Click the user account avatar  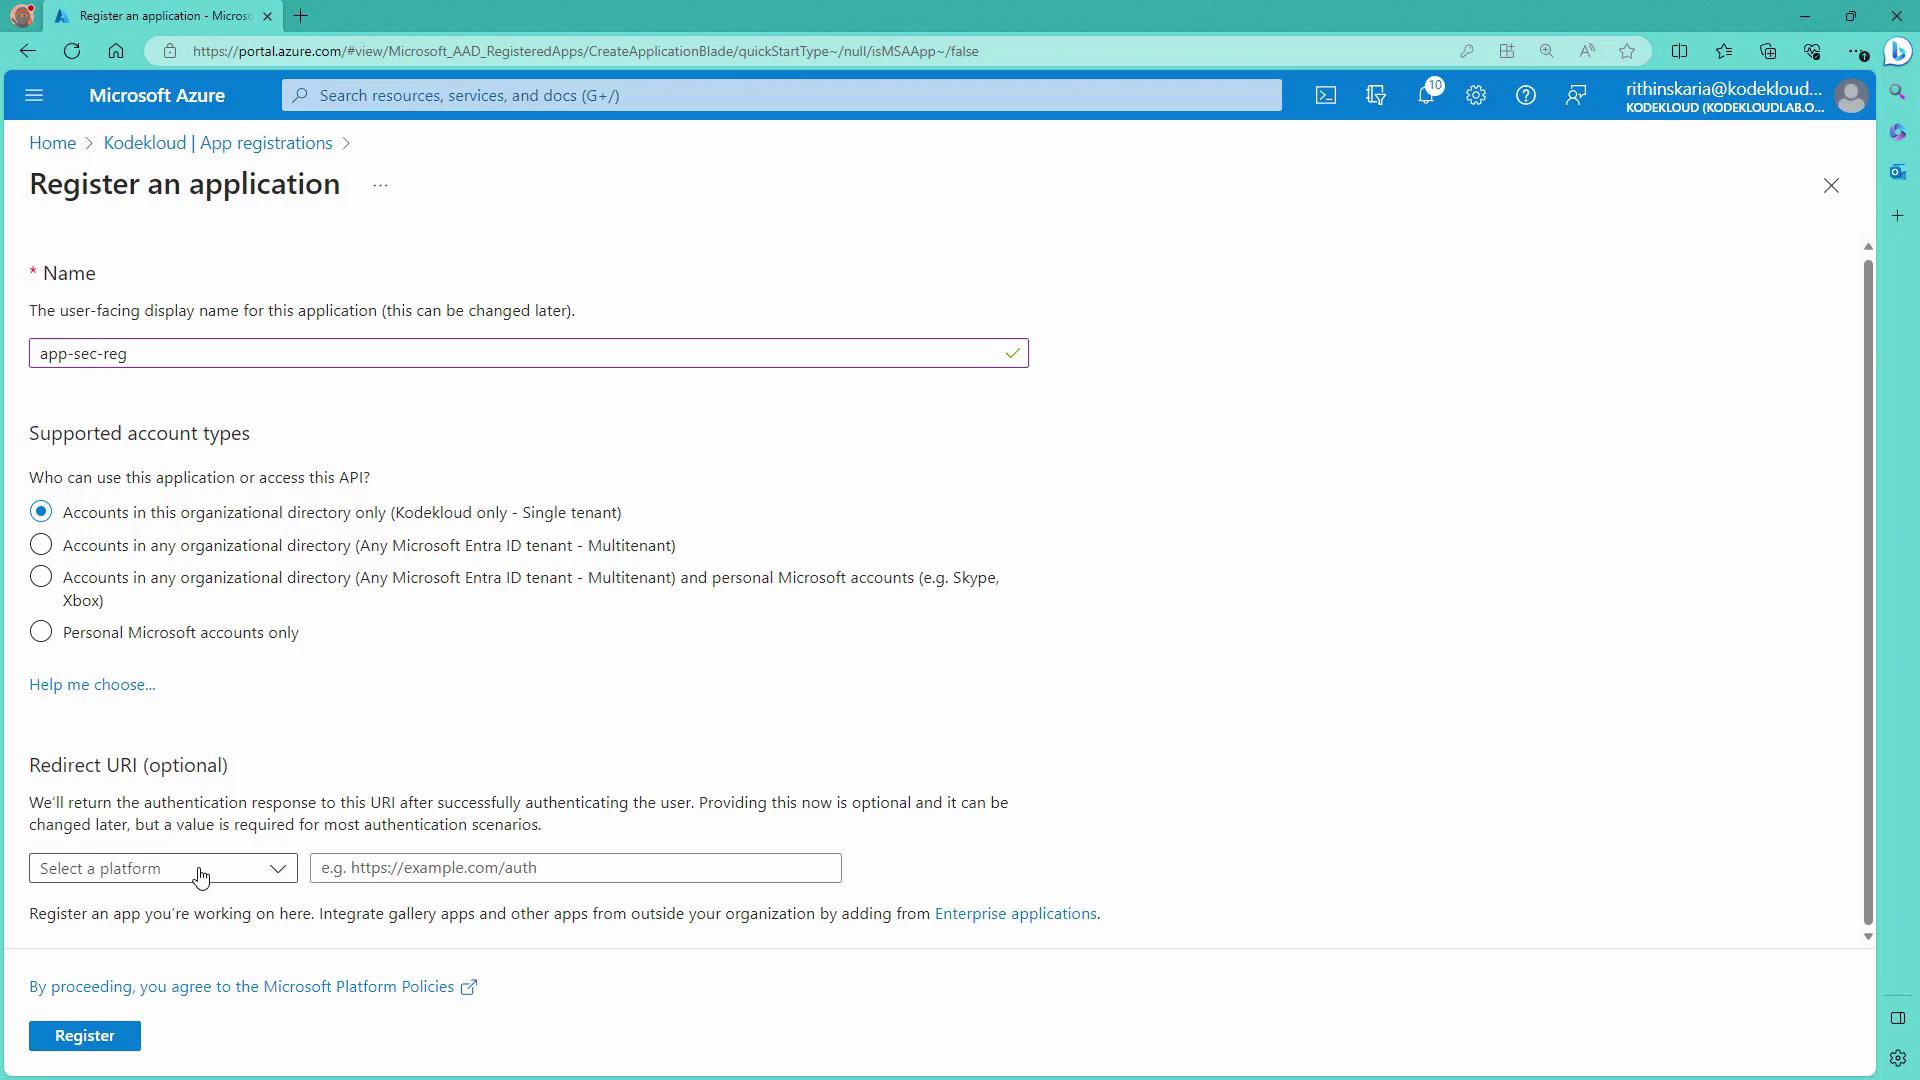(x=1851, y=96)
